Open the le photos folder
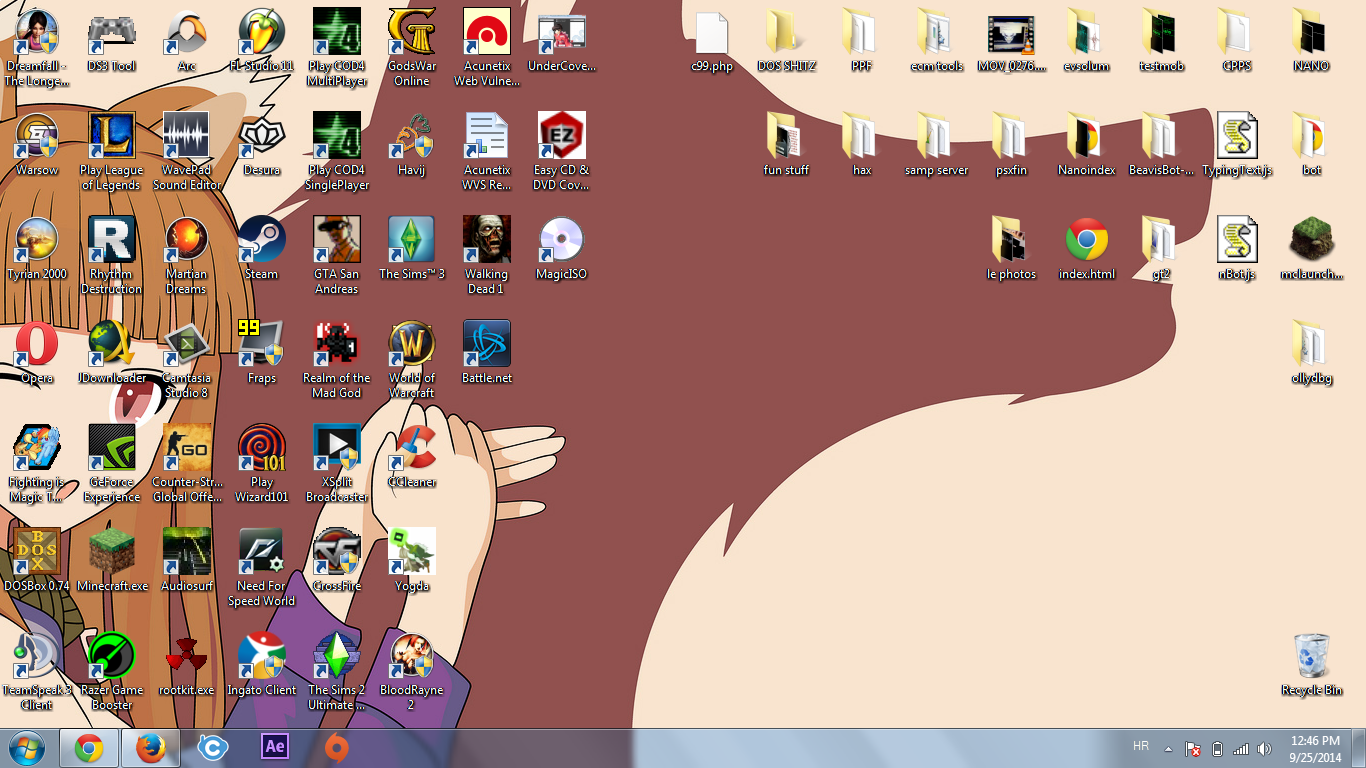The image size is (1366, 768). click(x=1012, y=249)
